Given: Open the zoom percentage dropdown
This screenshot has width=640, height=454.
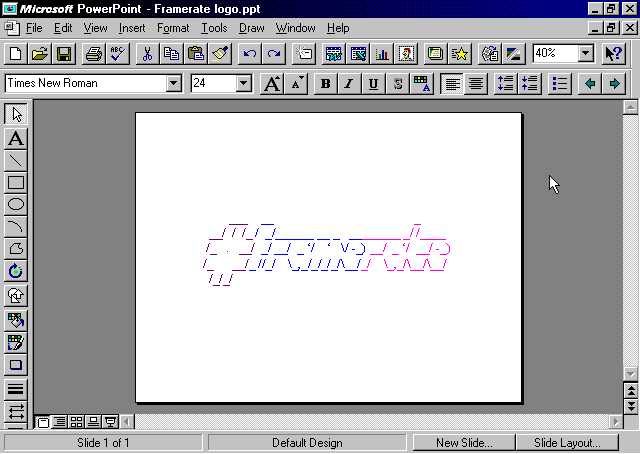Looking at the screenshot, I should click(x=585, y=53).
